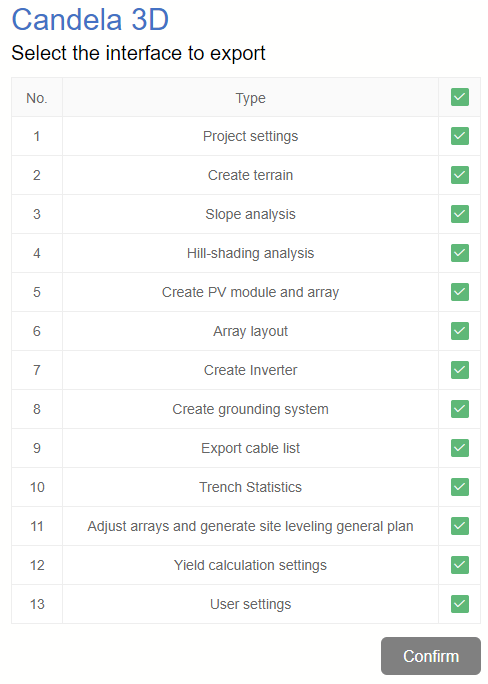Click the No. column header
488x684 pixels.
(37, 98)
